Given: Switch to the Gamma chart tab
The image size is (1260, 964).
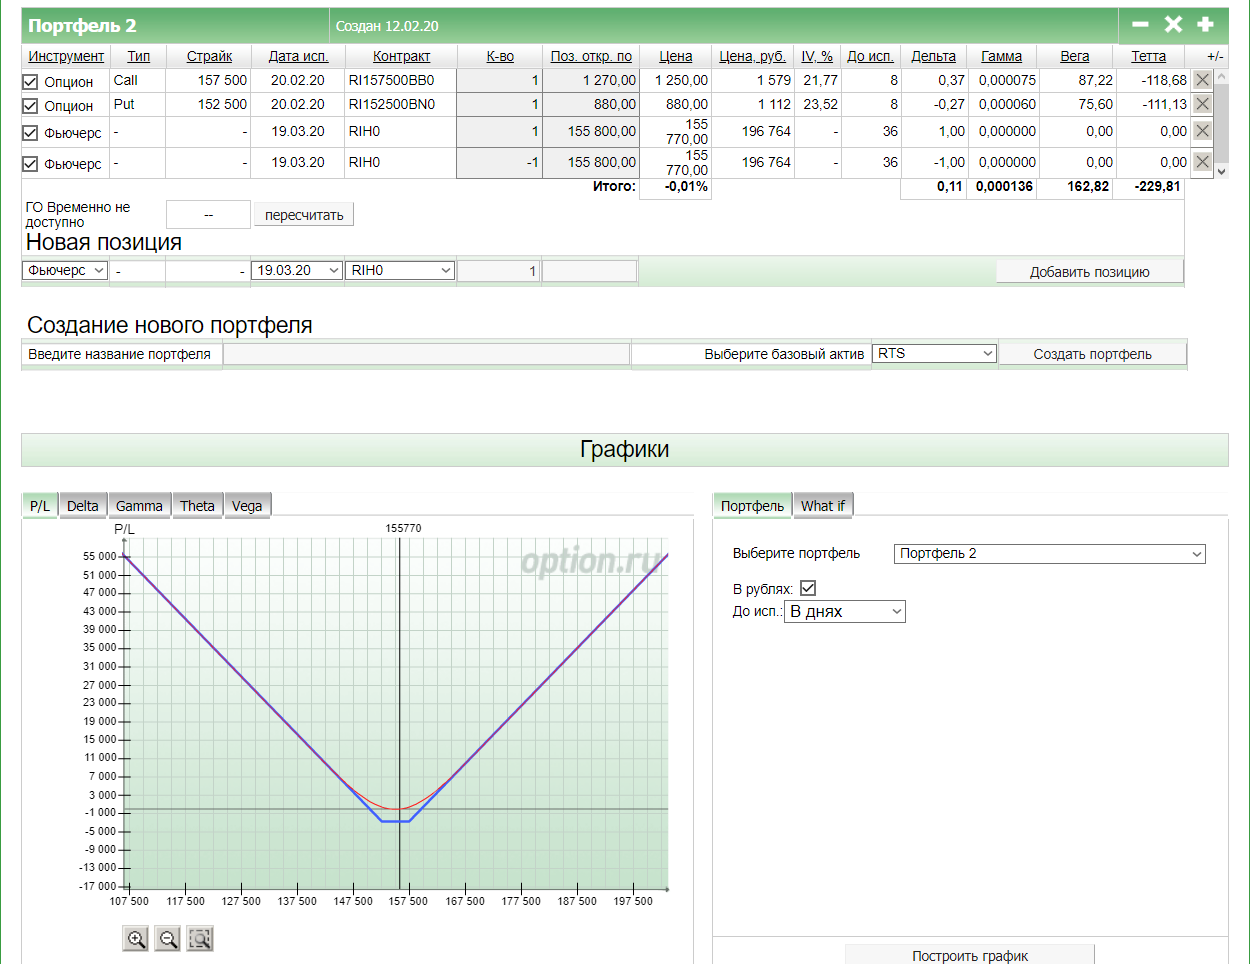Looking at the screenshot, I should [x=139, y=506].
